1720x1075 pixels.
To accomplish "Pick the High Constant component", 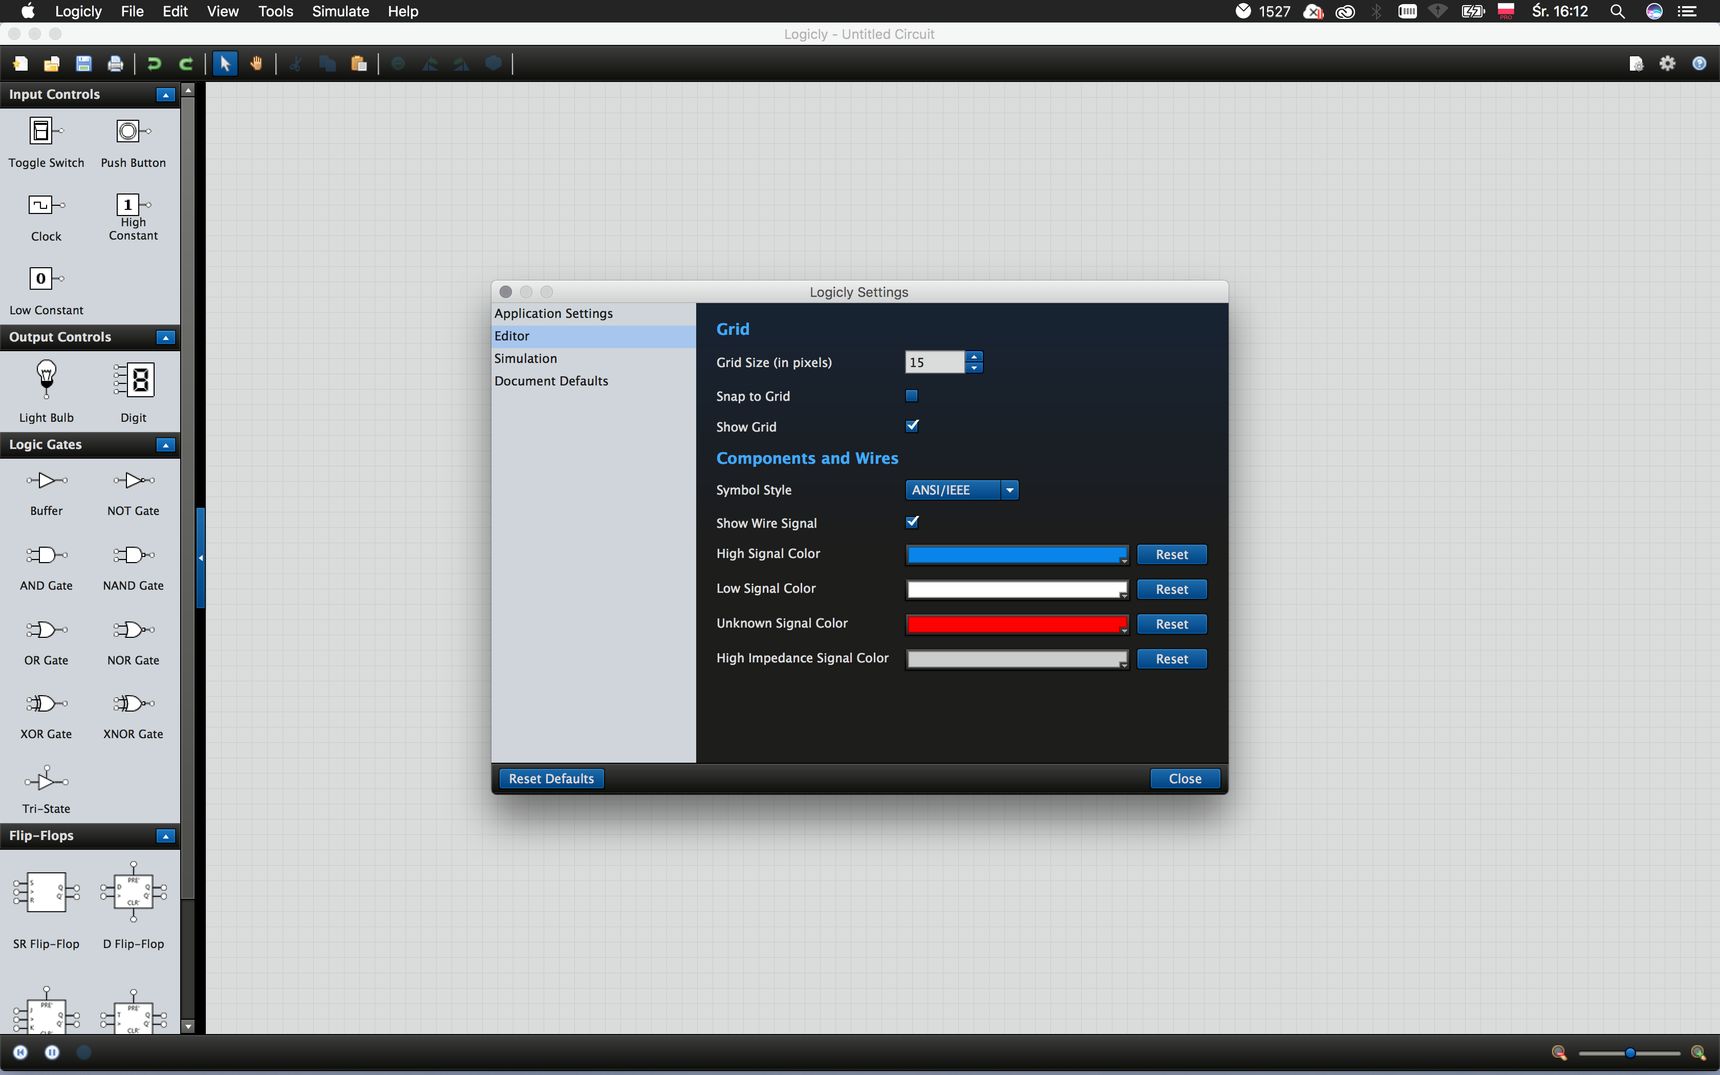I will (133, 217).
